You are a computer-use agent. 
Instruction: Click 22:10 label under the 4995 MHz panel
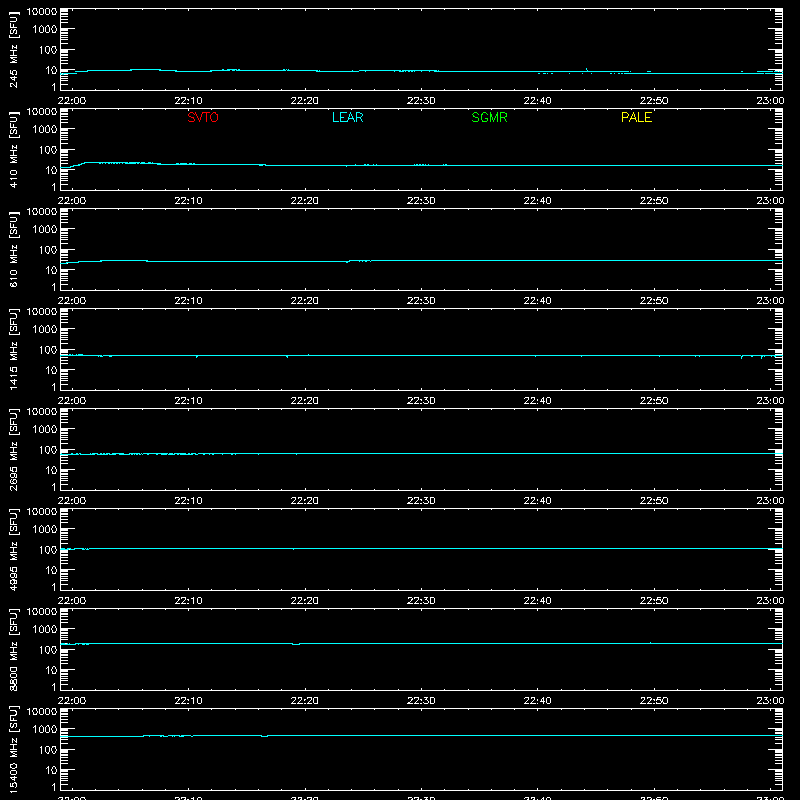pos(188,601)
